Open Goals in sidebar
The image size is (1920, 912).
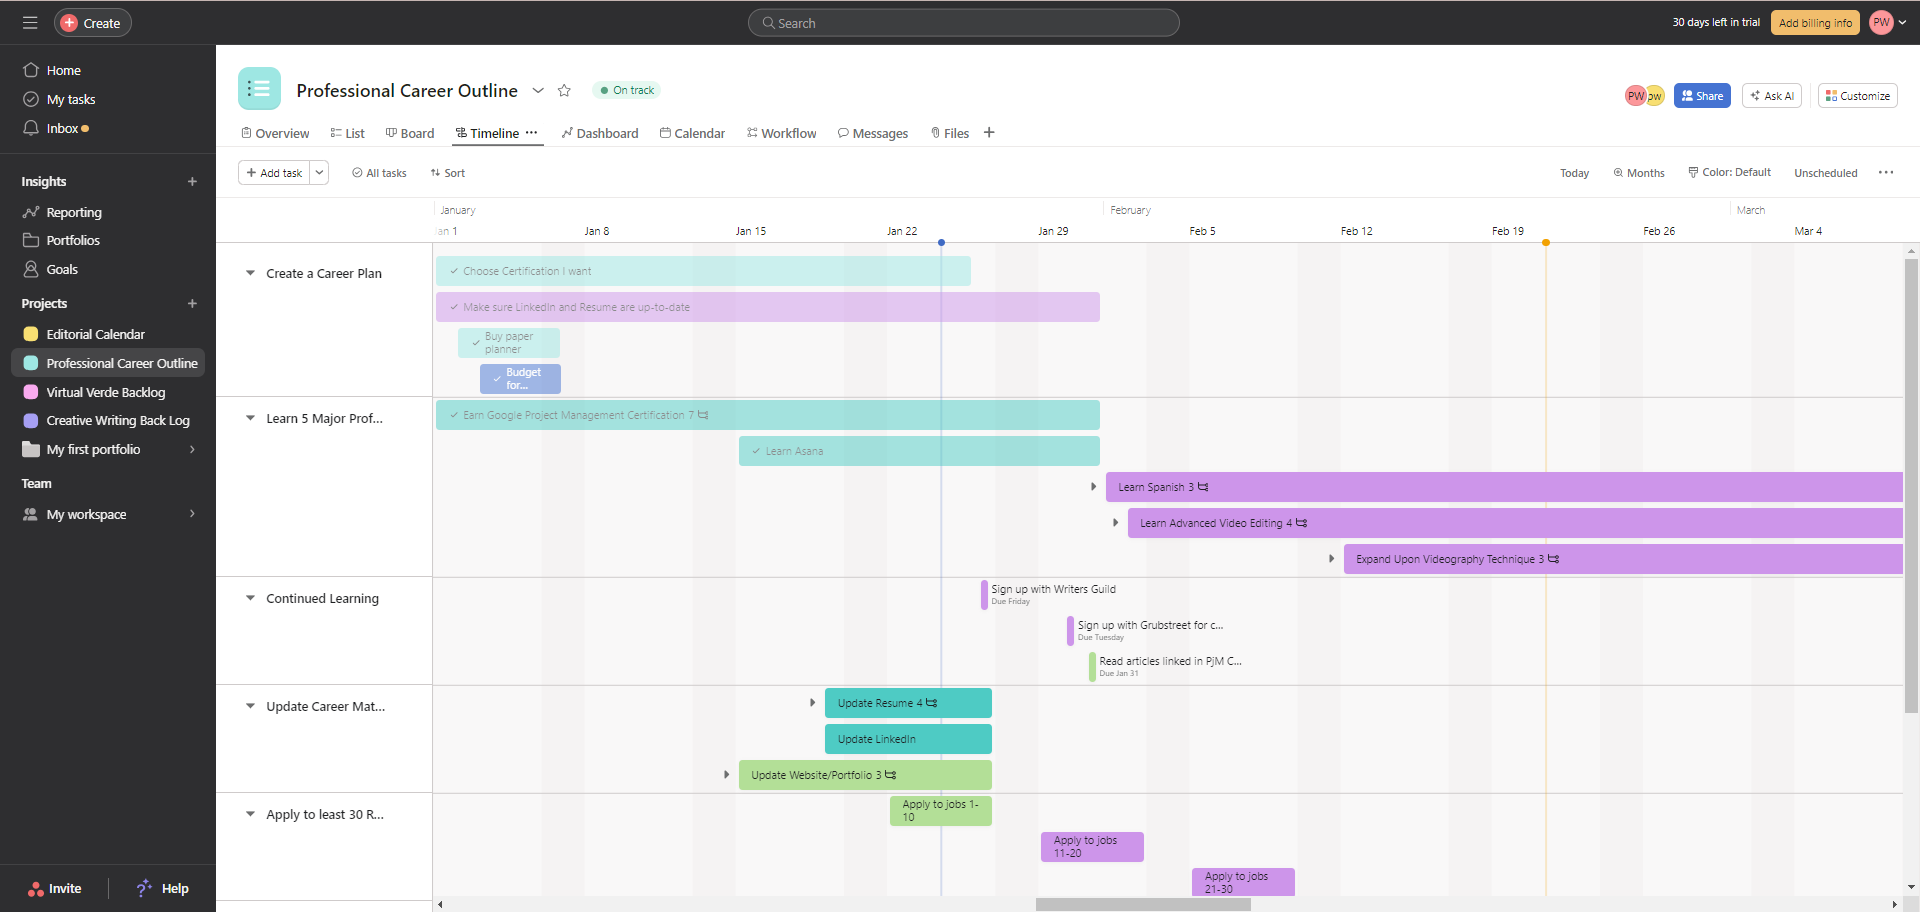pos(61,269)
